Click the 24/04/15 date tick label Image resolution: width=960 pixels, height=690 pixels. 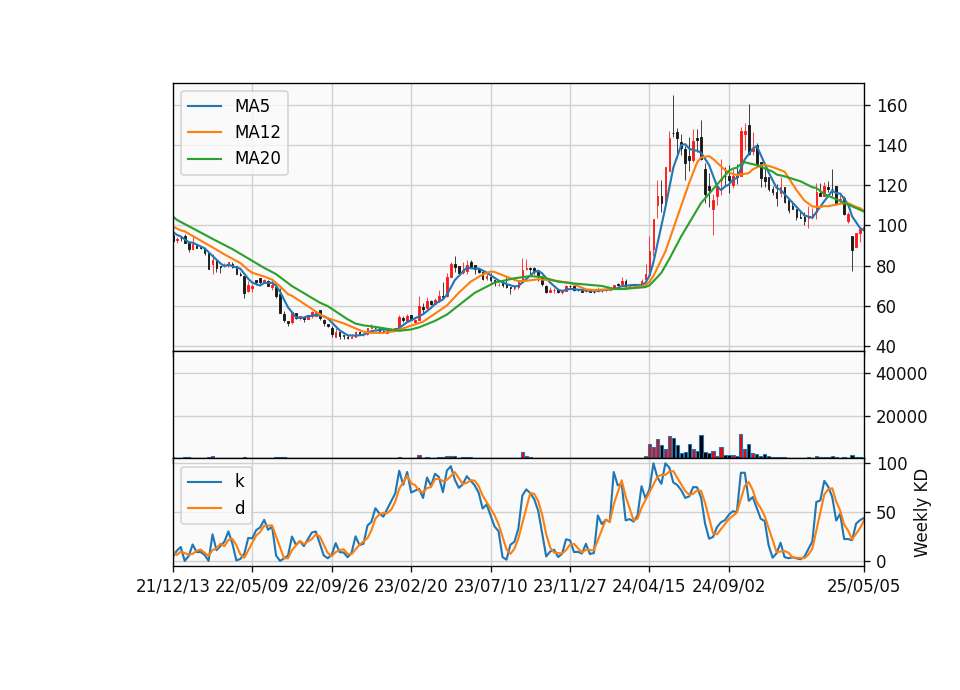pos(649,586)
